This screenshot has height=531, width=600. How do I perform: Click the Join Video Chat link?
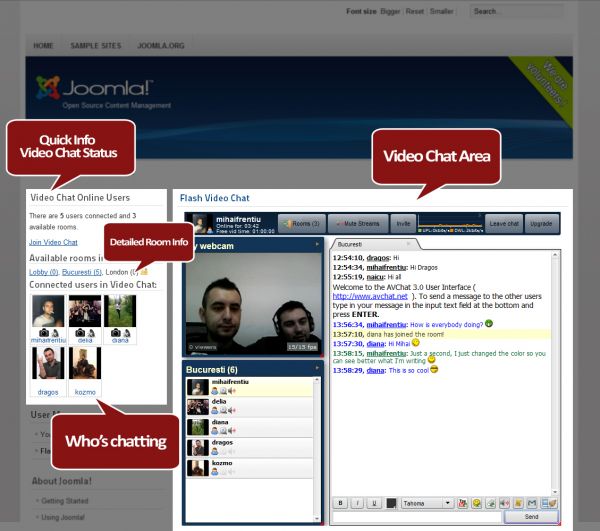point(53,242)
